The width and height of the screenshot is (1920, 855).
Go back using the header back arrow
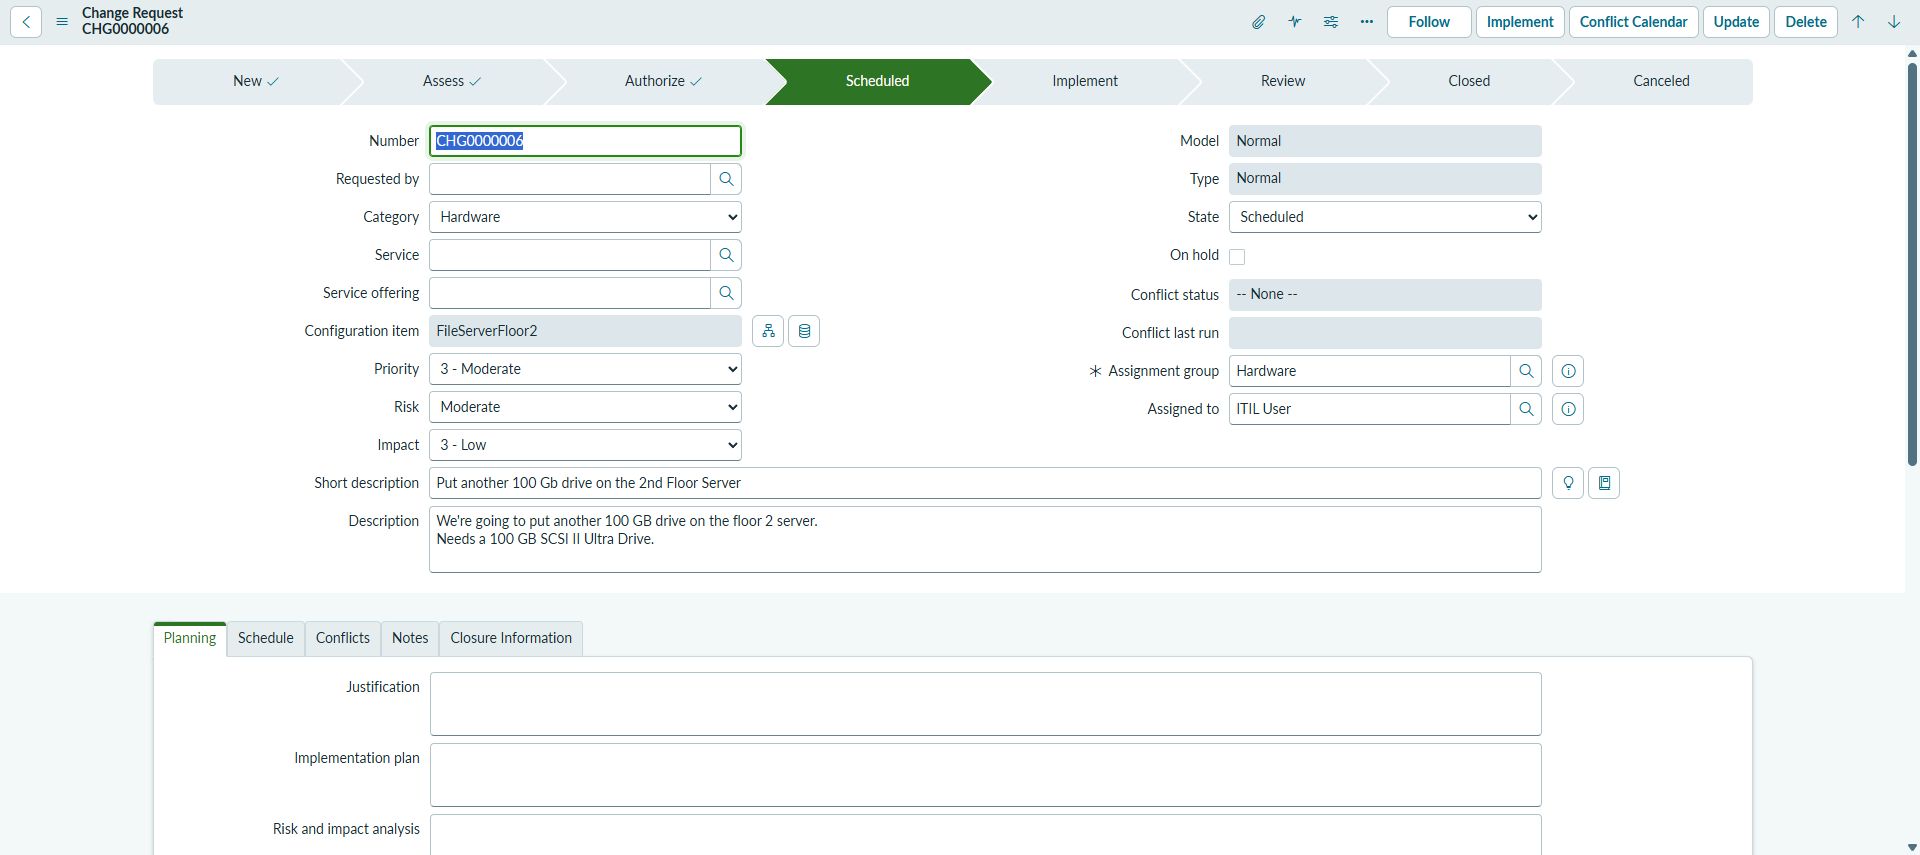point(26,22)
